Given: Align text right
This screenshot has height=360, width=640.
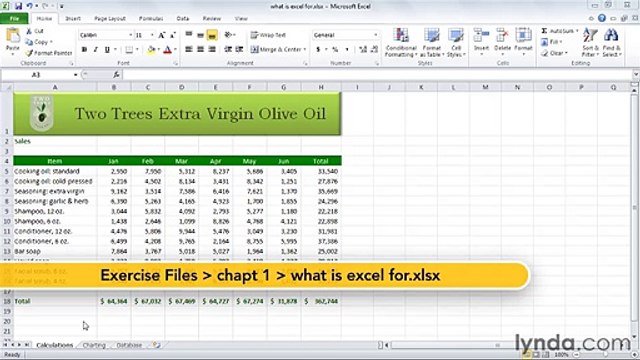Looking at the screenshot, I should pos(212,49).
